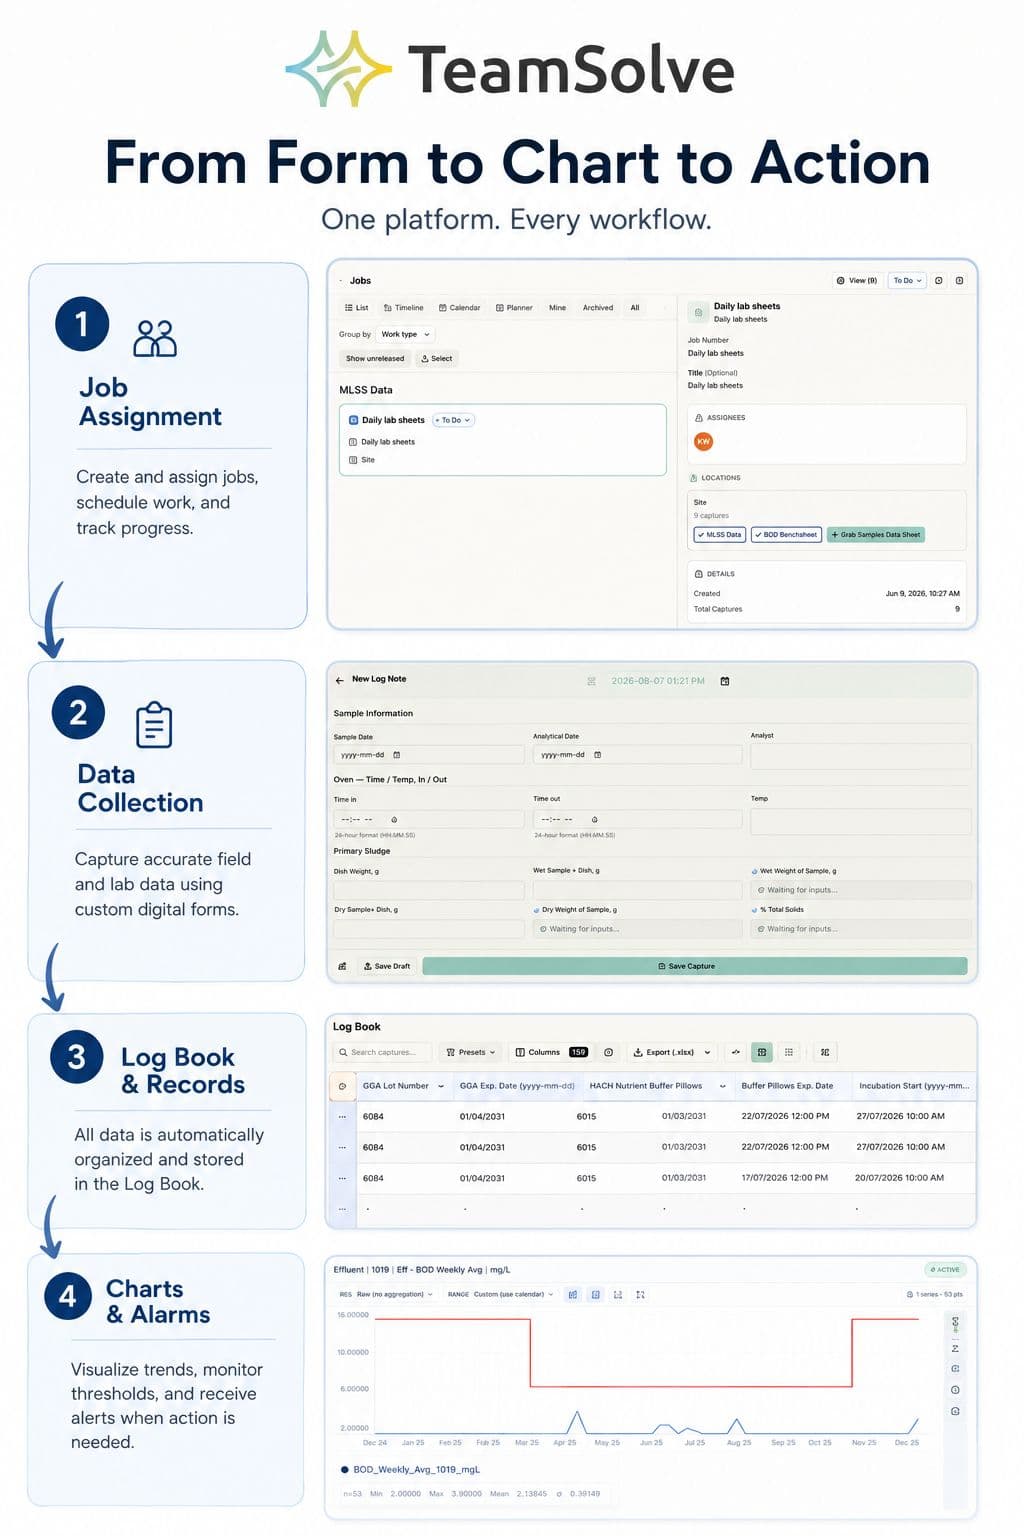Click the third chart toolbar icon after RANGE
The image size is (1024, 1536).
tap(618, 1294)
